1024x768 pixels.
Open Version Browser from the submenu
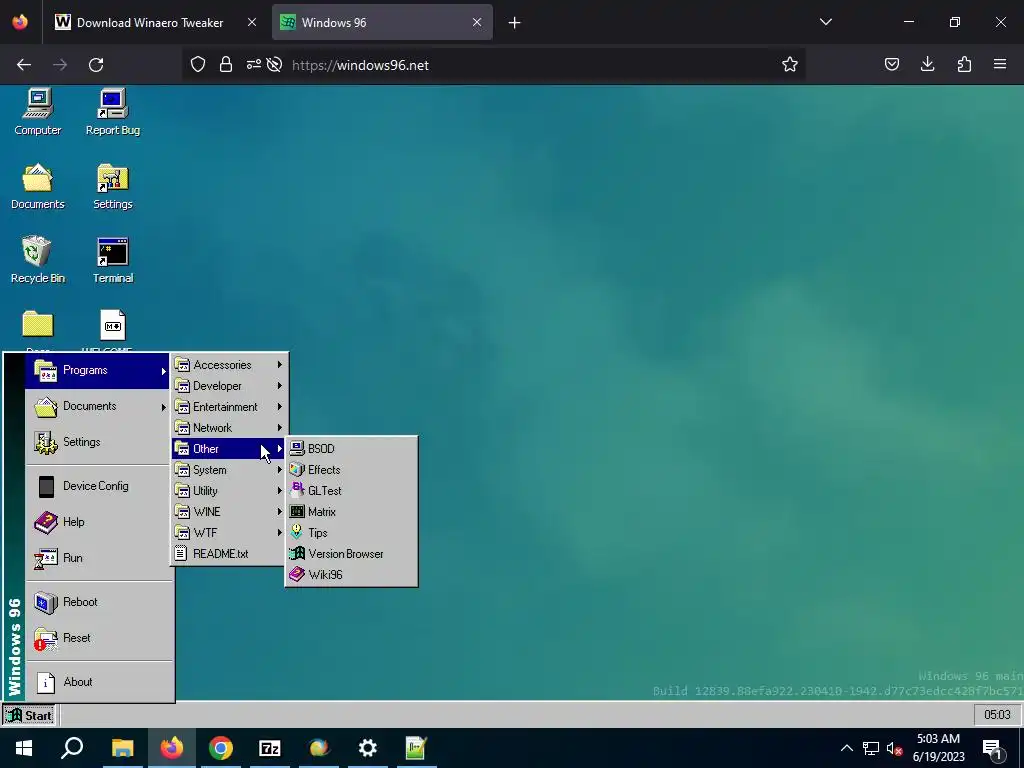pos(351,554)
